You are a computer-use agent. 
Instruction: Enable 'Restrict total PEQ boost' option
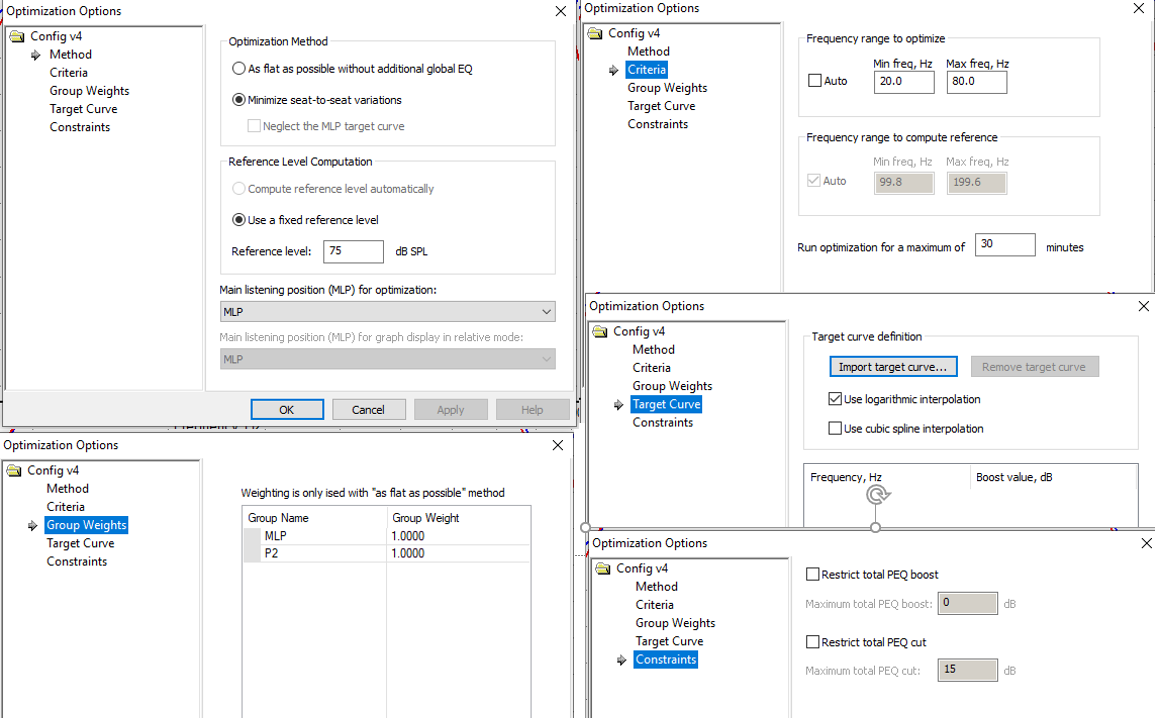(813, 575)
